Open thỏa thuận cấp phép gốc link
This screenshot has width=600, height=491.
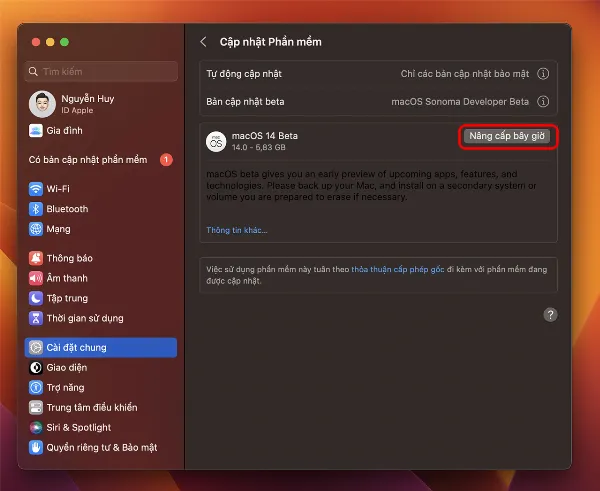398,269
